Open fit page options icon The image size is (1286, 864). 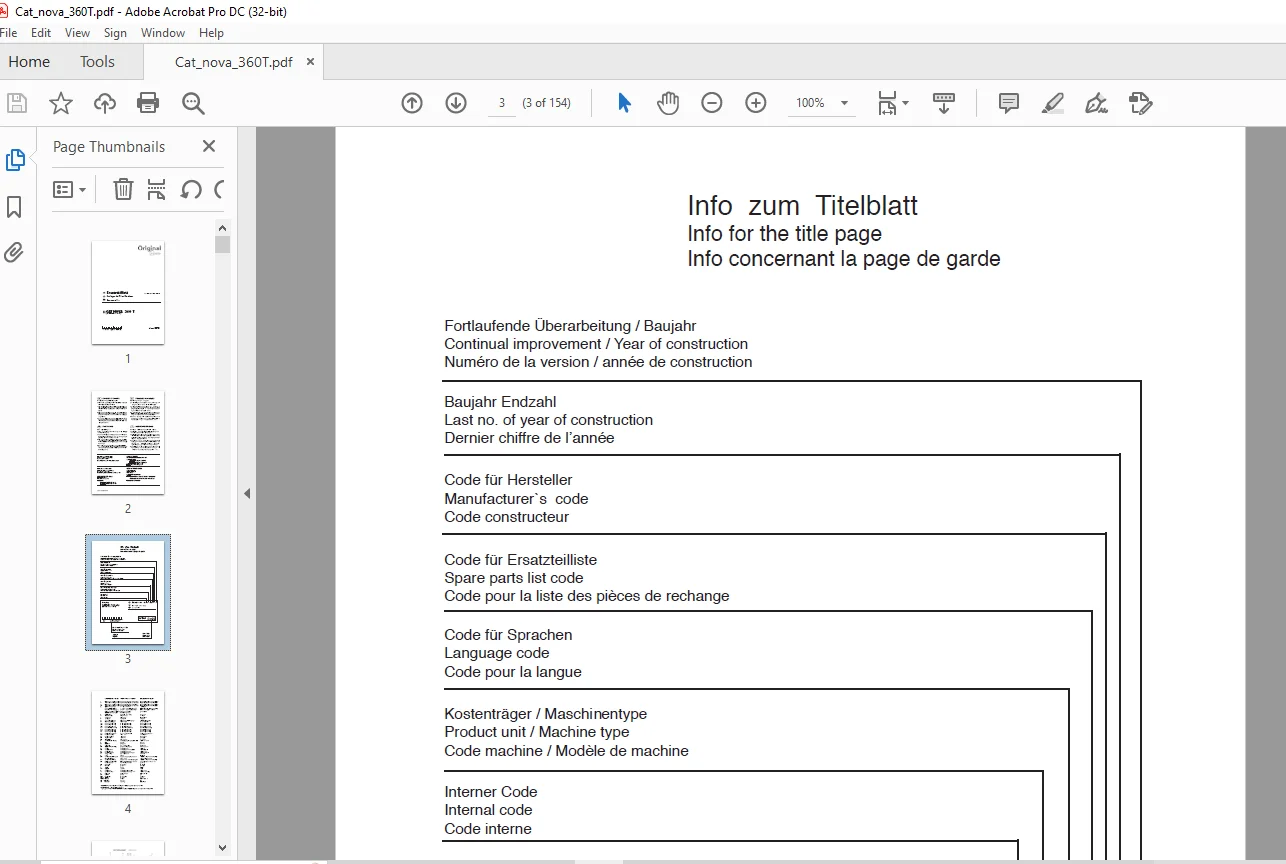[892, 103]
